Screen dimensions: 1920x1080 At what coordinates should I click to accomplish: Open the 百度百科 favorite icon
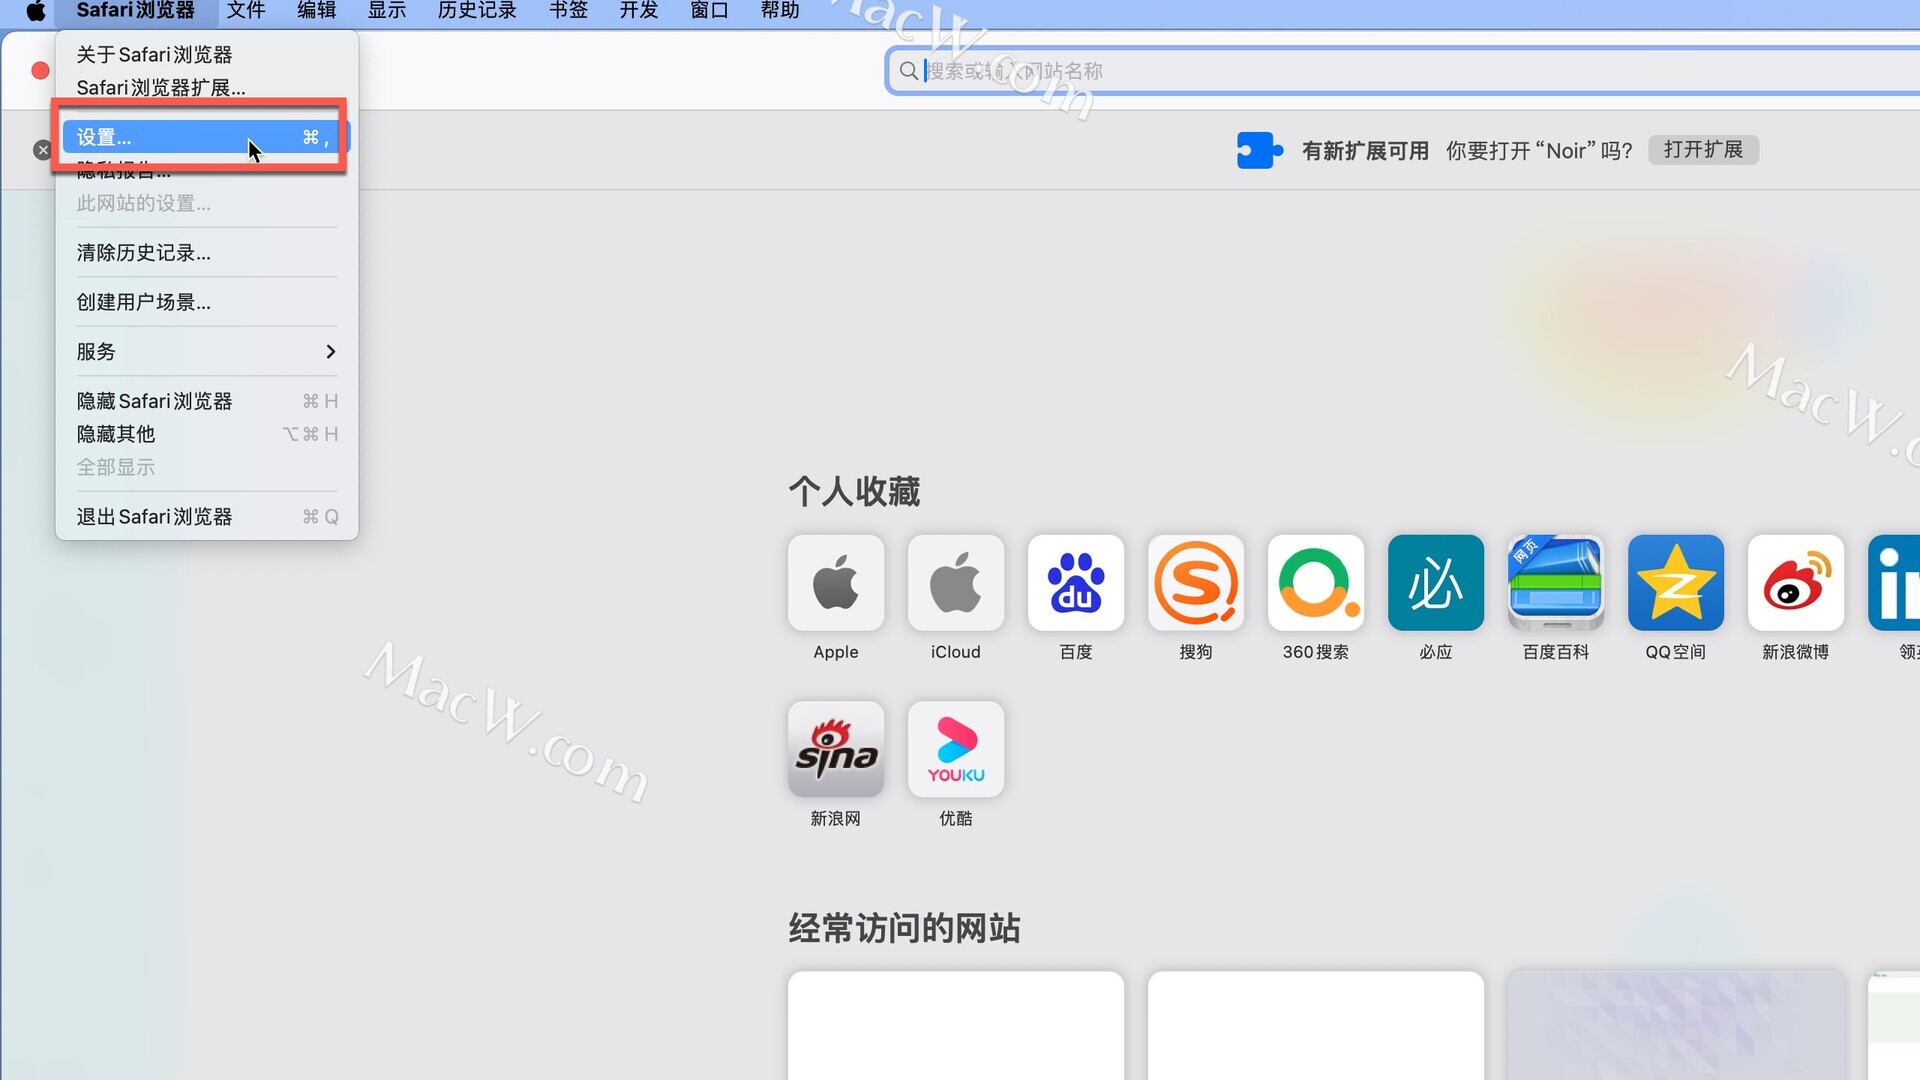tap(1556, 583)
